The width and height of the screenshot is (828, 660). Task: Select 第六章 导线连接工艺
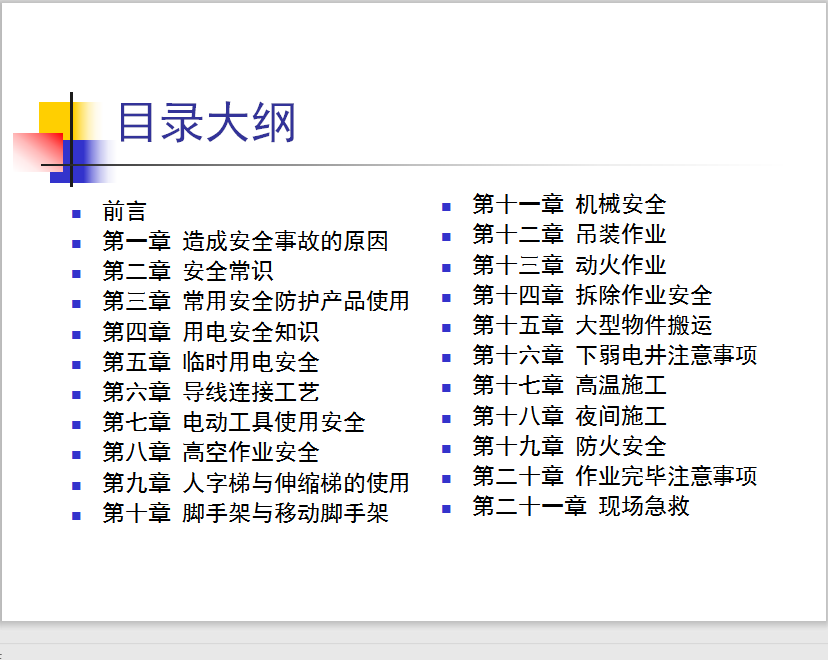(x=211, y=392)
